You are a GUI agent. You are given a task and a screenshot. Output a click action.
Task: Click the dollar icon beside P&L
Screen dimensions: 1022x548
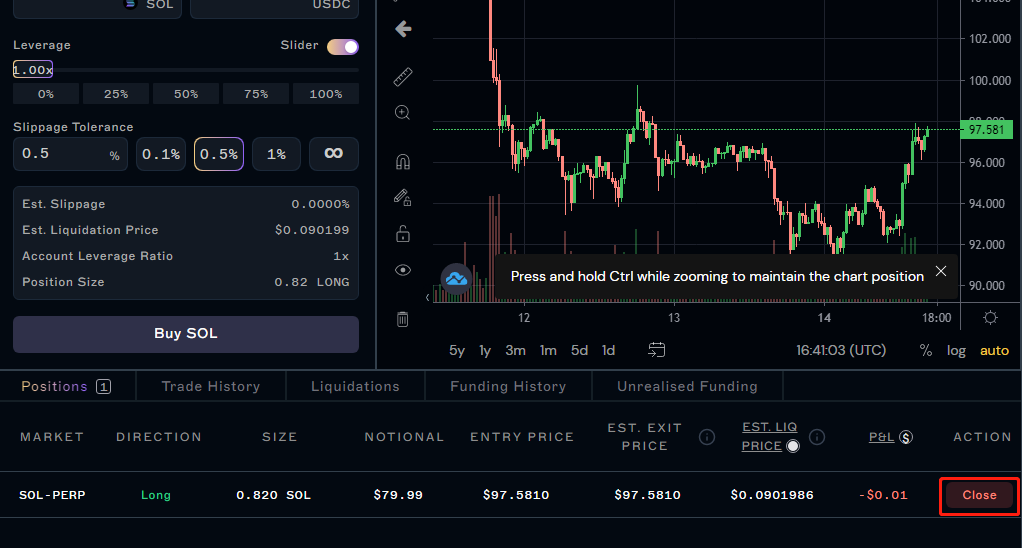coord(906,437)
